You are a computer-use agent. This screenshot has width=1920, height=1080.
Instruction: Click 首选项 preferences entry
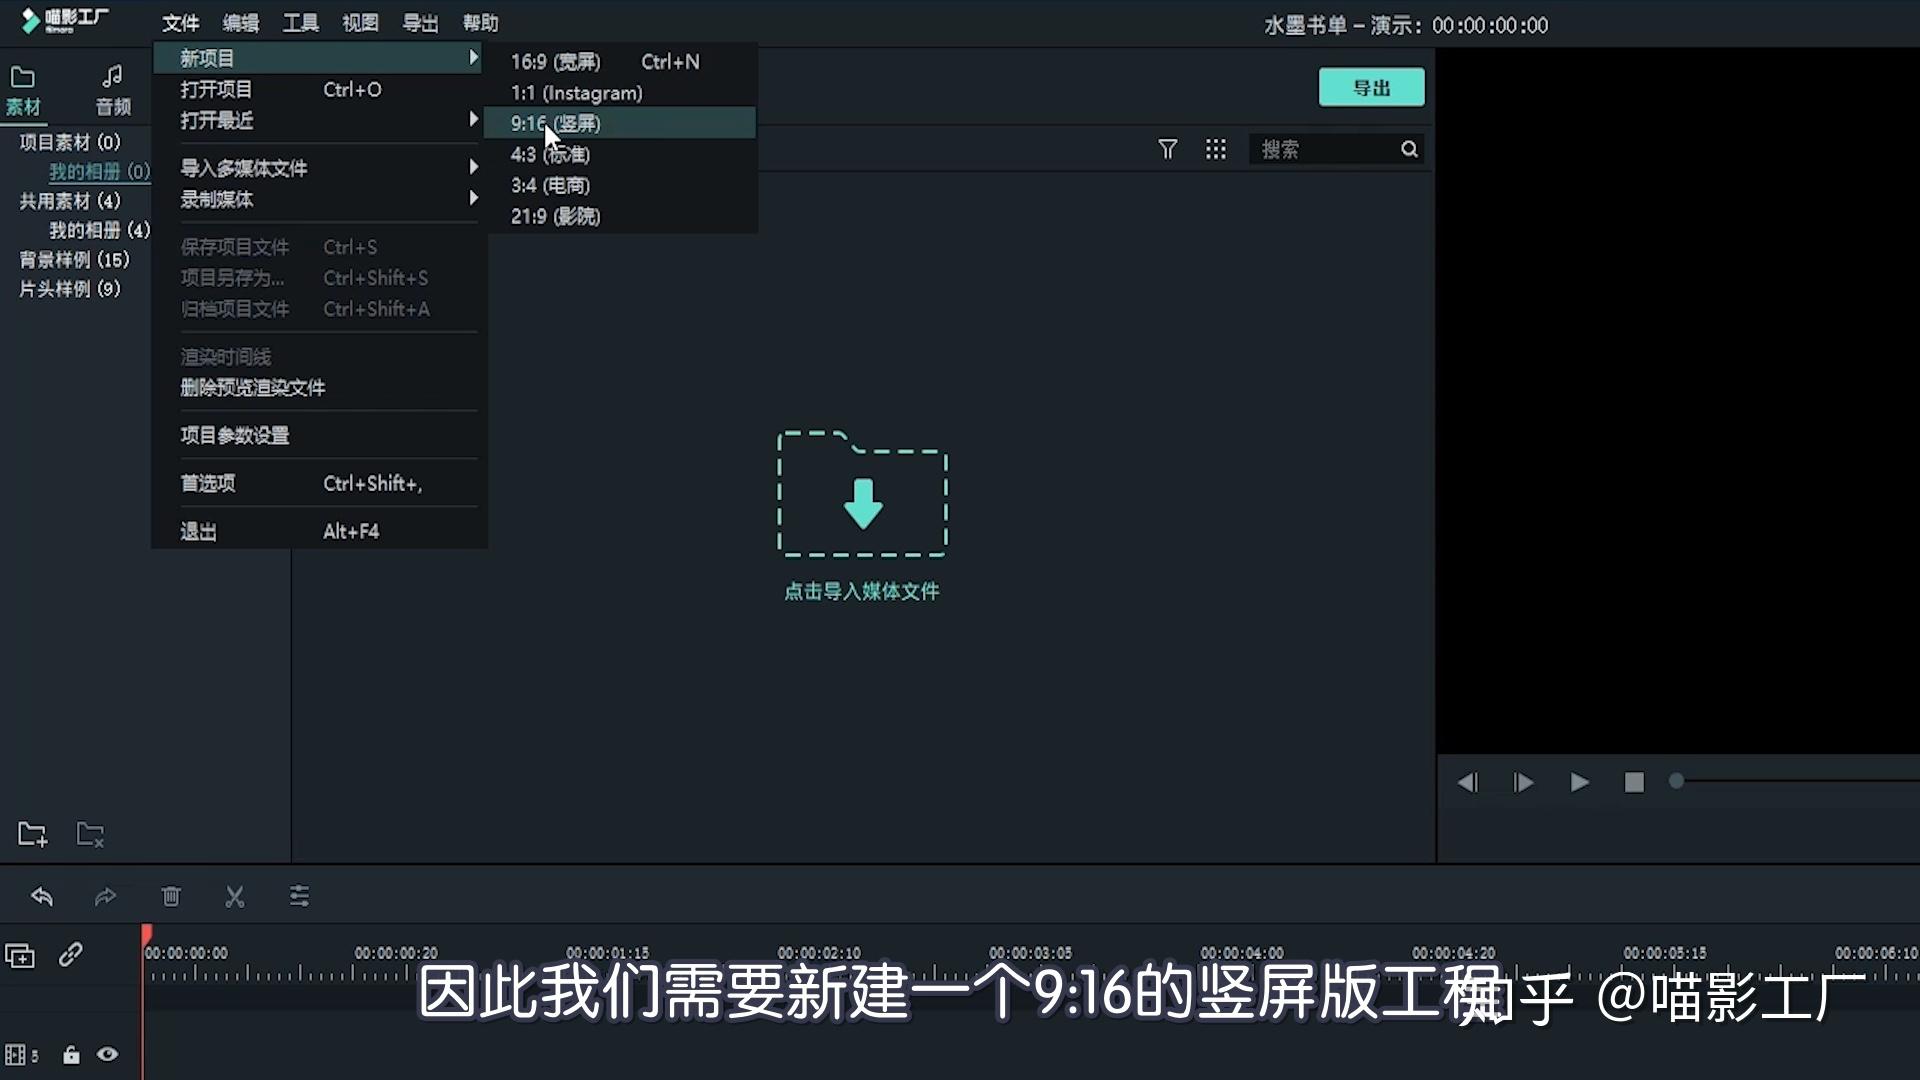click(x=319, y=483)
